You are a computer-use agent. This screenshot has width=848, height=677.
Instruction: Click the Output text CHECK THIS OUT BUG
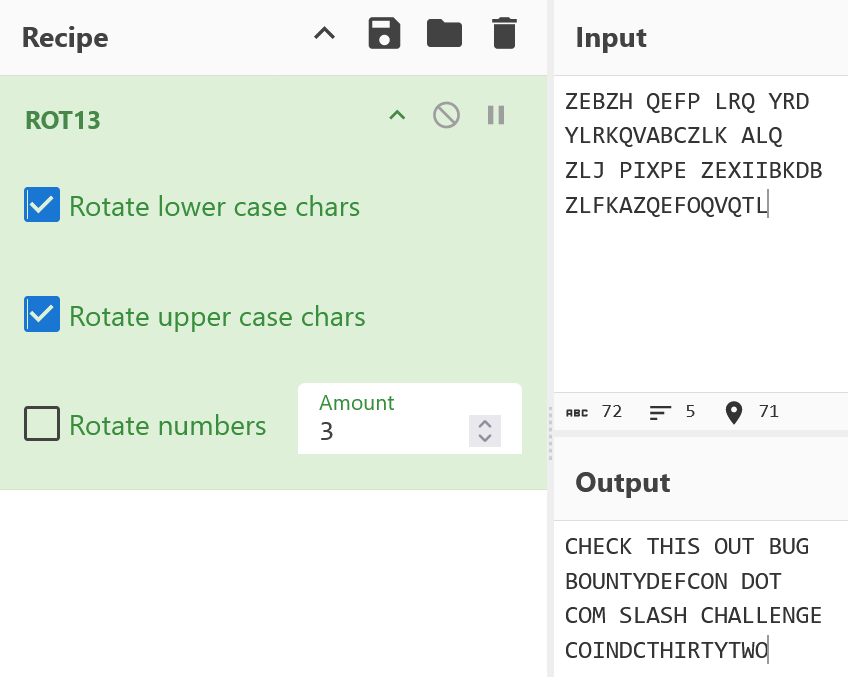click(x=687, y=547)
